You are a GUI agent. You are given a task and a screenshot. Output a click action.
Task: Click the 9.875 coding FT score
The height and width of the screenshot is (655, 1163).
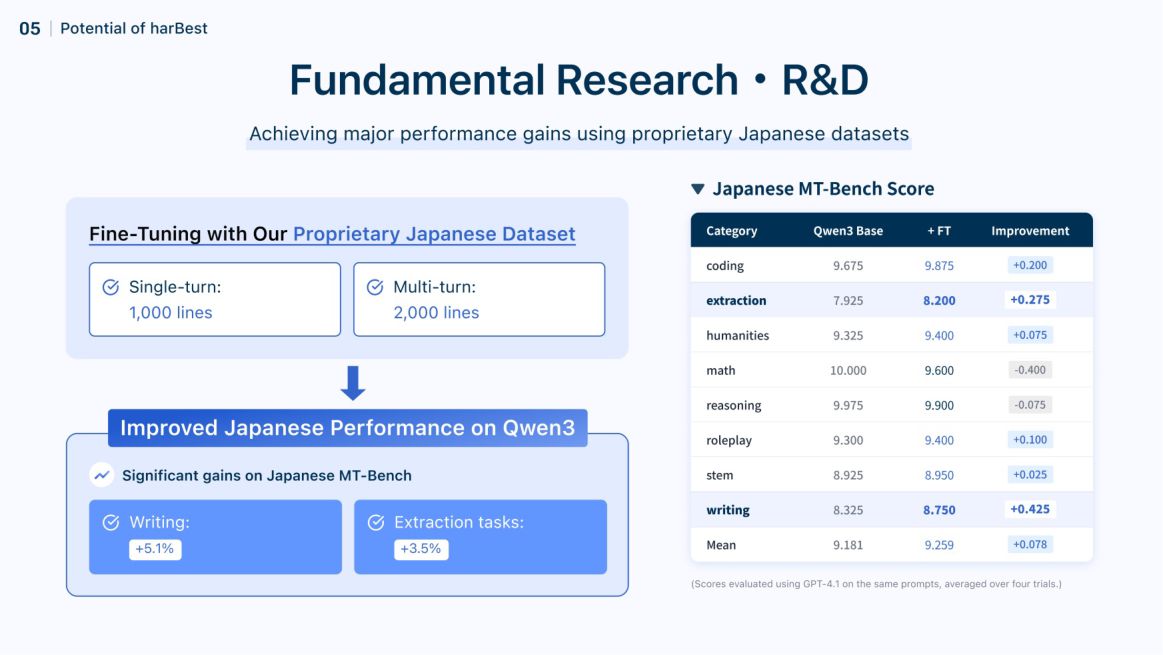tap(939, 266)
